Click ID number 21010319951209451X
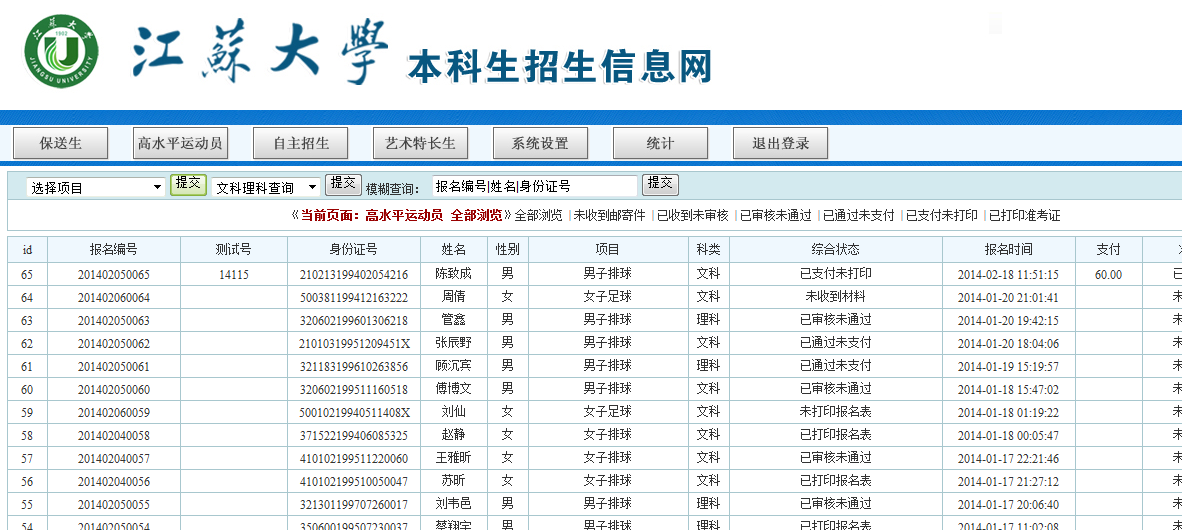Image resolution: width=1182 pixels, height=530 pixels. pos(354,344)
